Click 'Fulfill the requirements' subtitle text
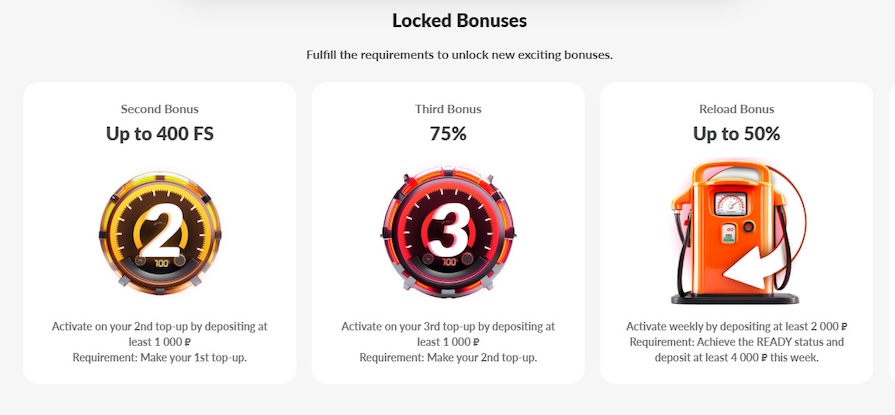895x415 pixels. coord(459,54)
